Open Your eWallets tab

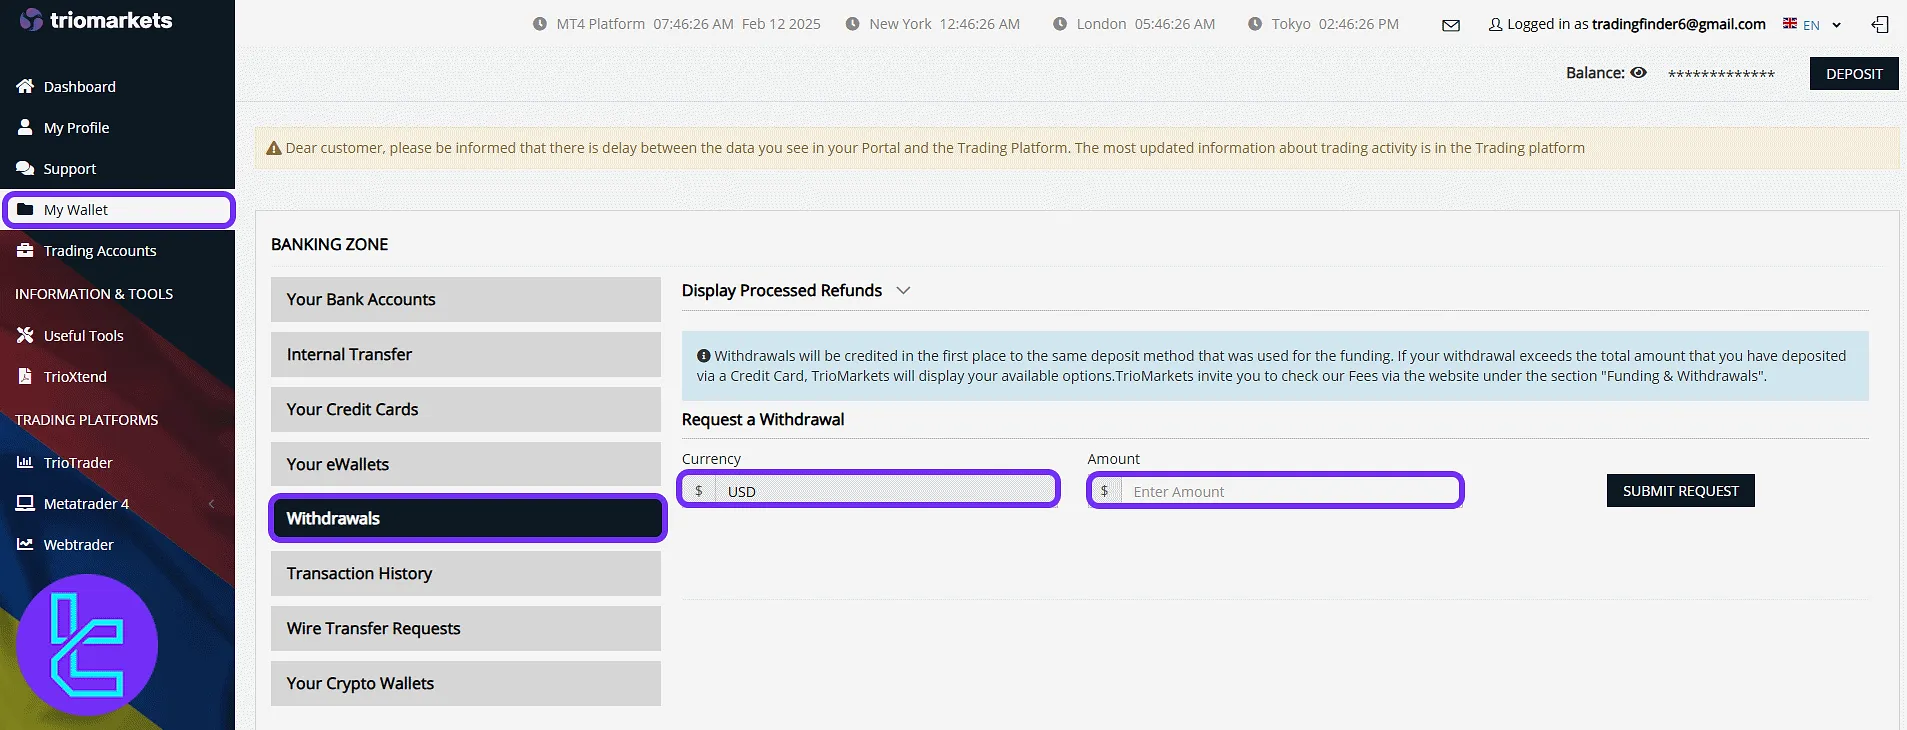pyautogui.click(x=466, y=464)
